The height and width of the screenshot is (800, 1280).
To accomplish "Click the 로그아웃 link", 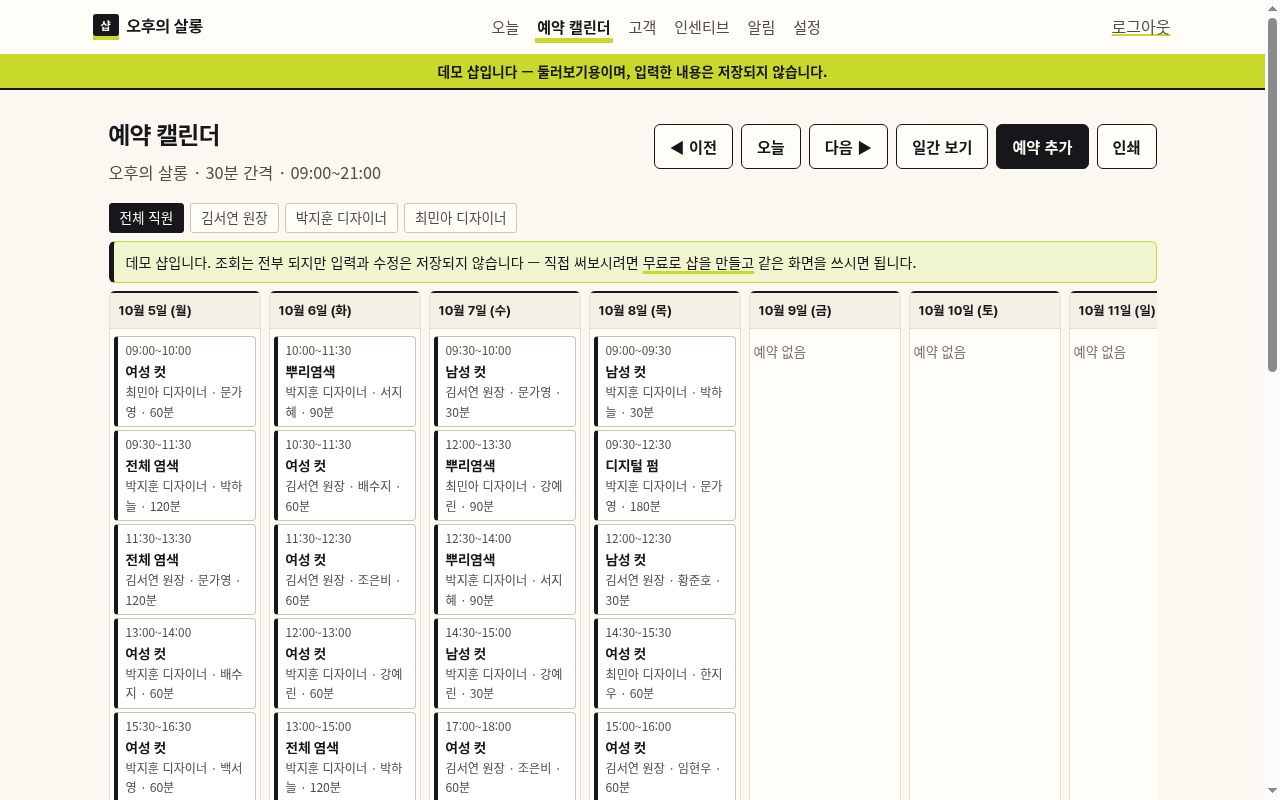I will 1141,27.
